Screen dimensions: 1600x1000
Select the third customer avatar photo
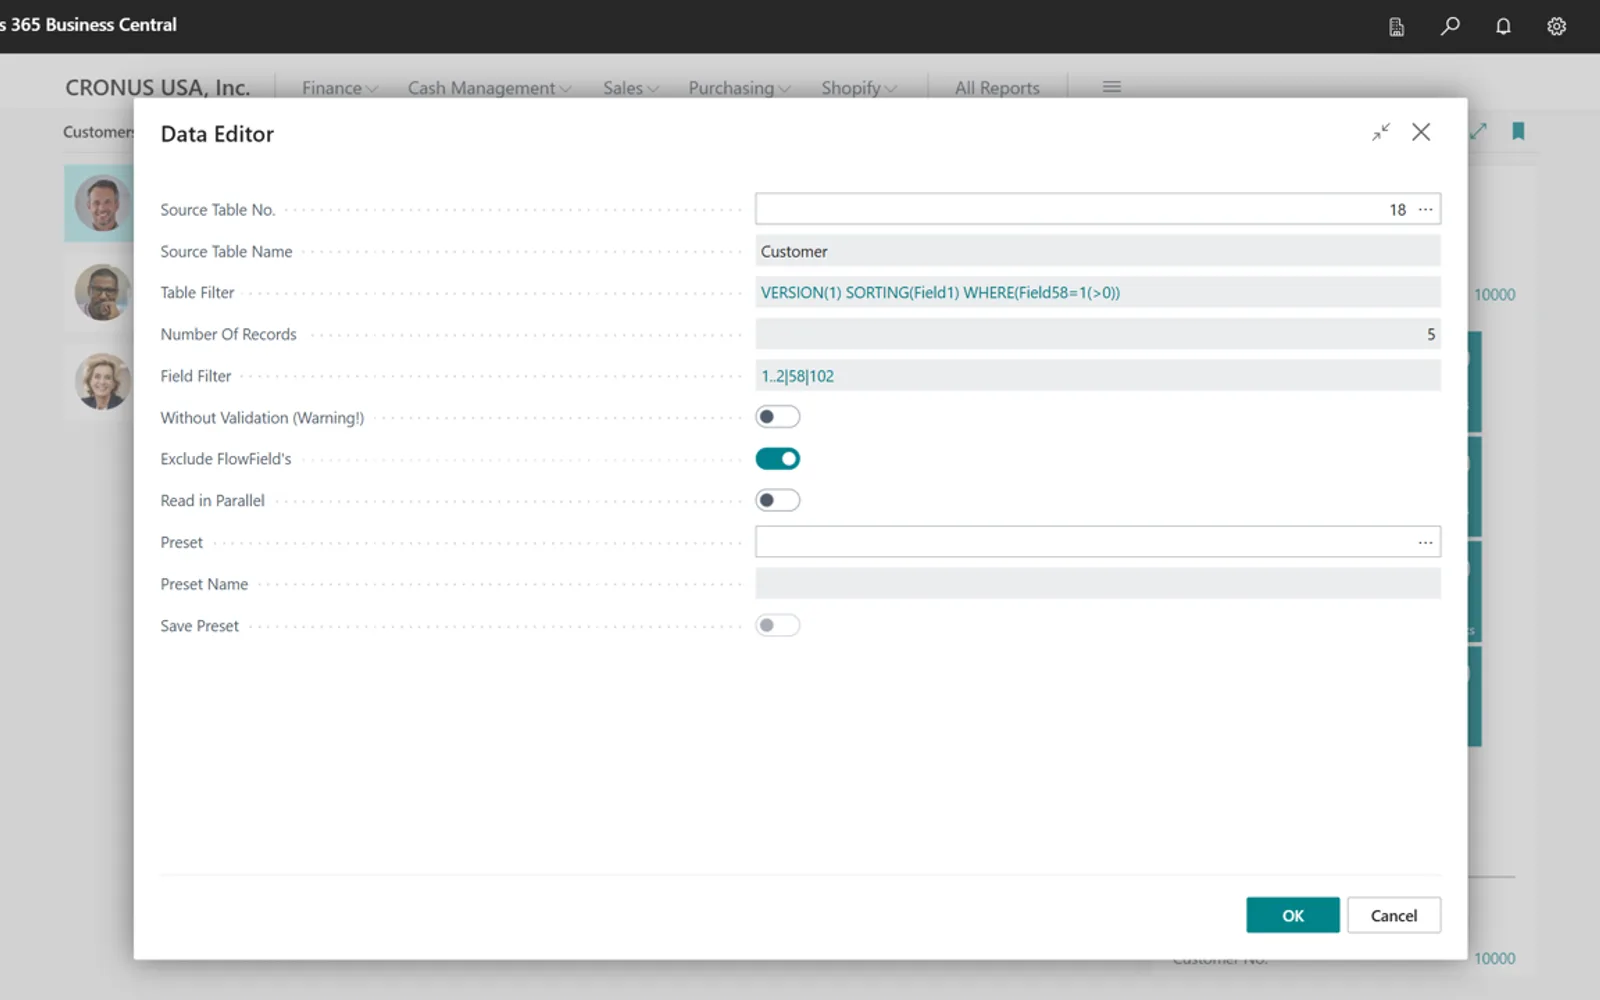102,381
